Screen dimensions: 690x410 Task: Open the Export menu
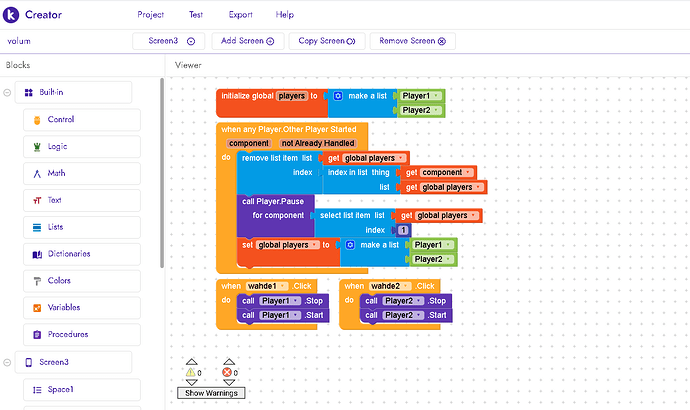point(240,15)
